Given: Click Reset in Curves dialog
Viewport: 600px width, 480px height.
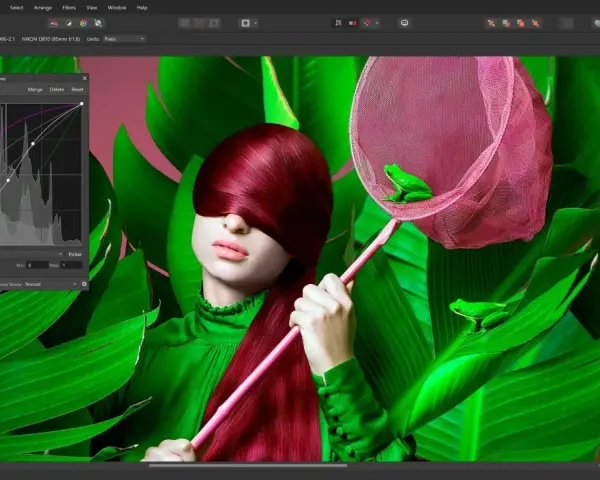Looking at the screenshot, I should [x=77, y=90].
